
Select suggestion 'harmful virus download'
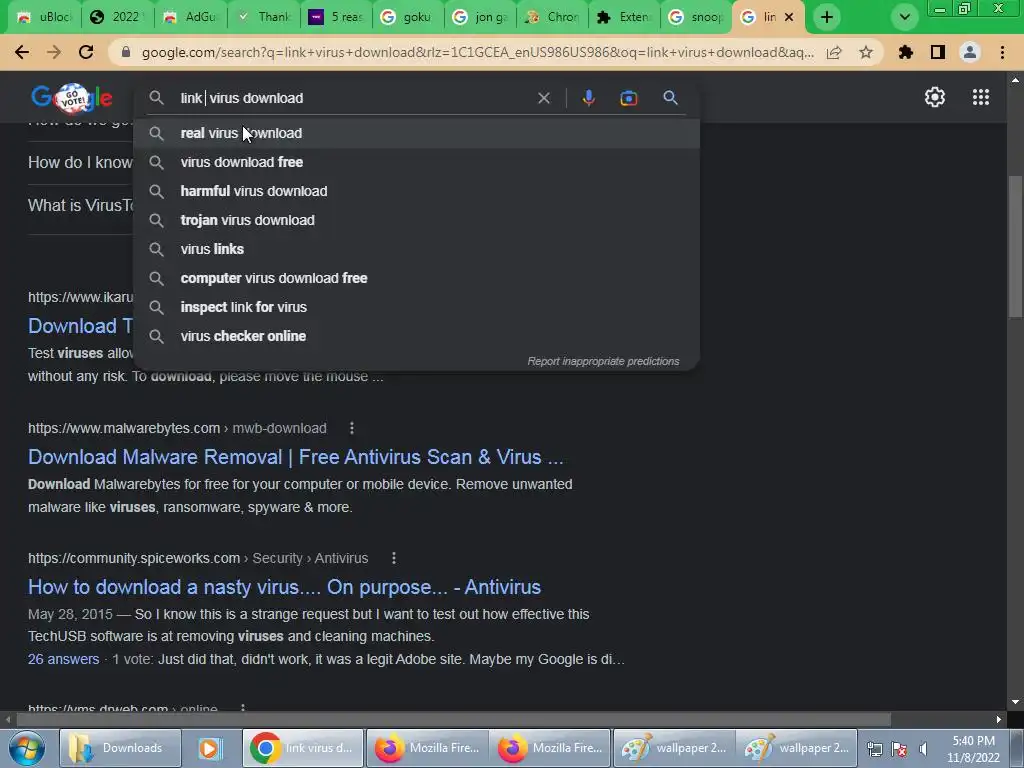(416, 191)
